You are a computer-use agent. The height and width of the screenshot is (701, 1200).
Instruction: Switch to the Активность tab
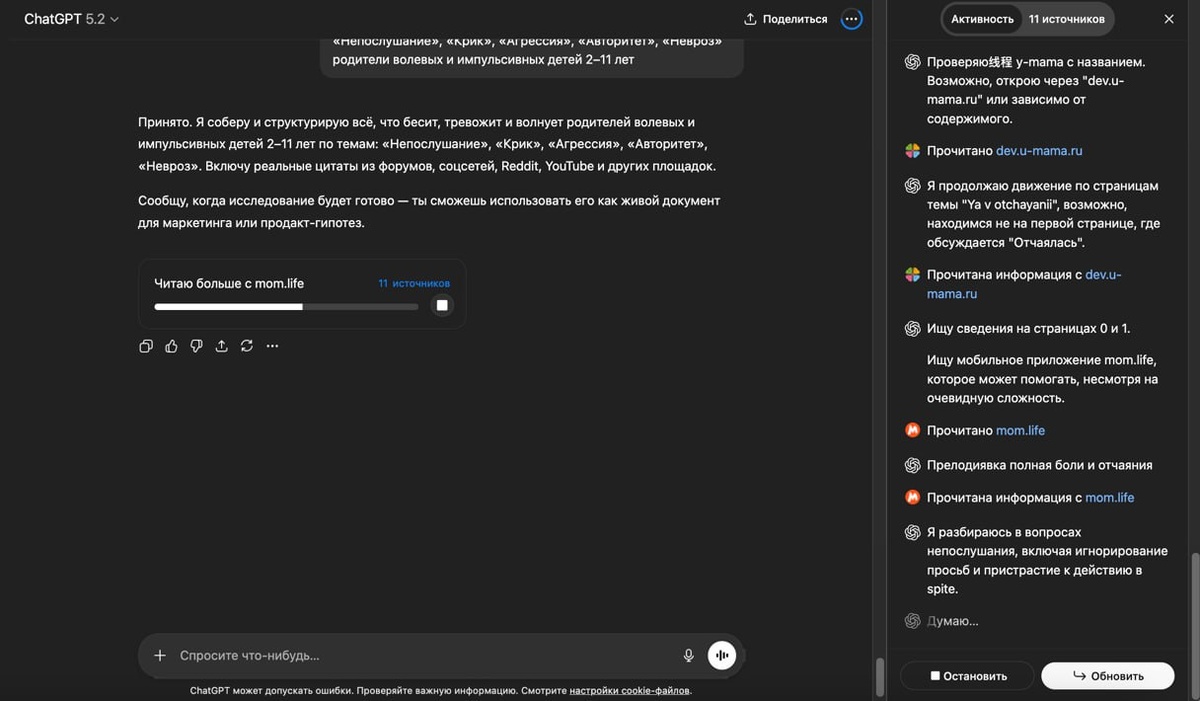coord(982,19)
